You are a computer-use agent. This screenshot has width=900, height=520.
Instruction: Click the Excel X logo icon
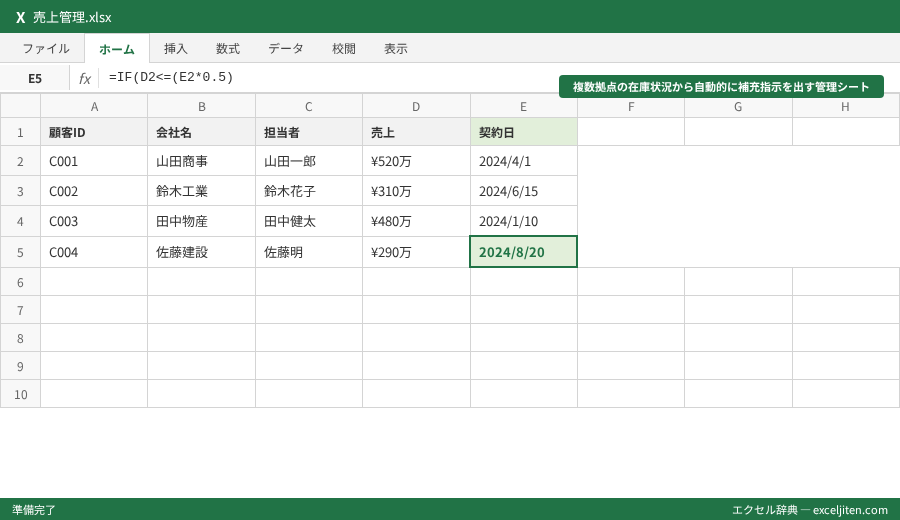pos(21,17)
